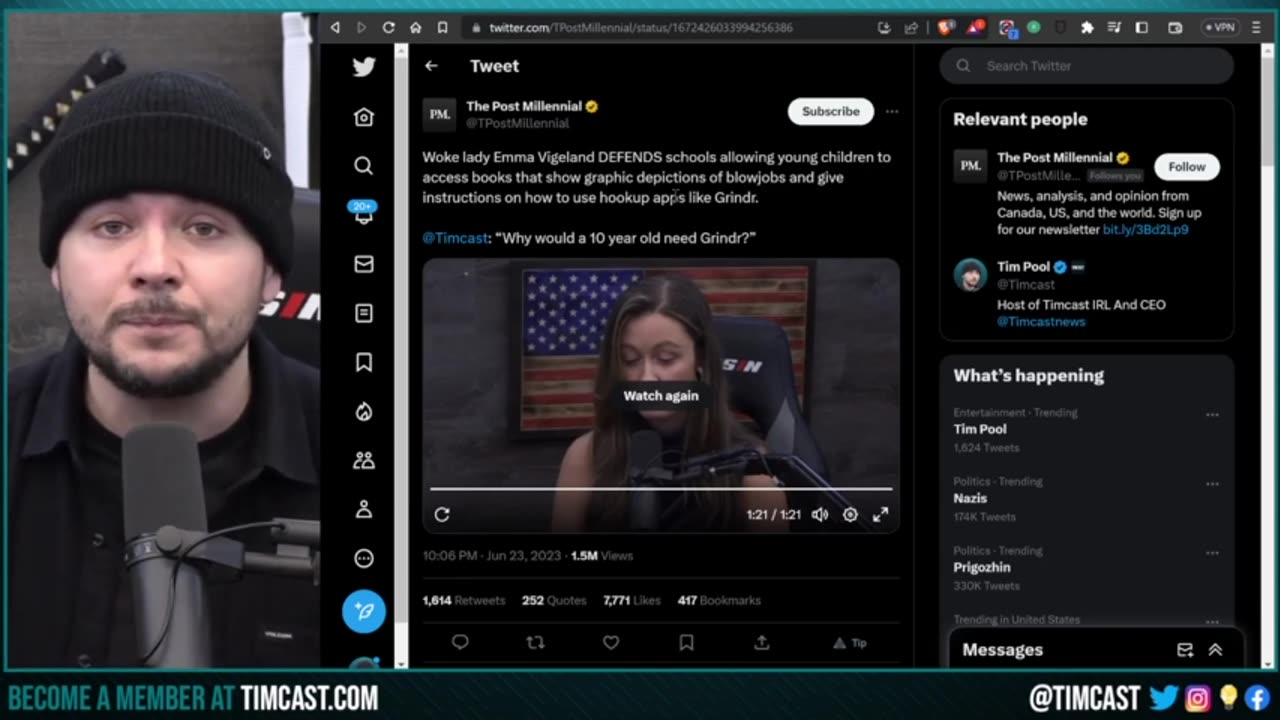Click @Timcast mention in tweet

tap(455, 238)
